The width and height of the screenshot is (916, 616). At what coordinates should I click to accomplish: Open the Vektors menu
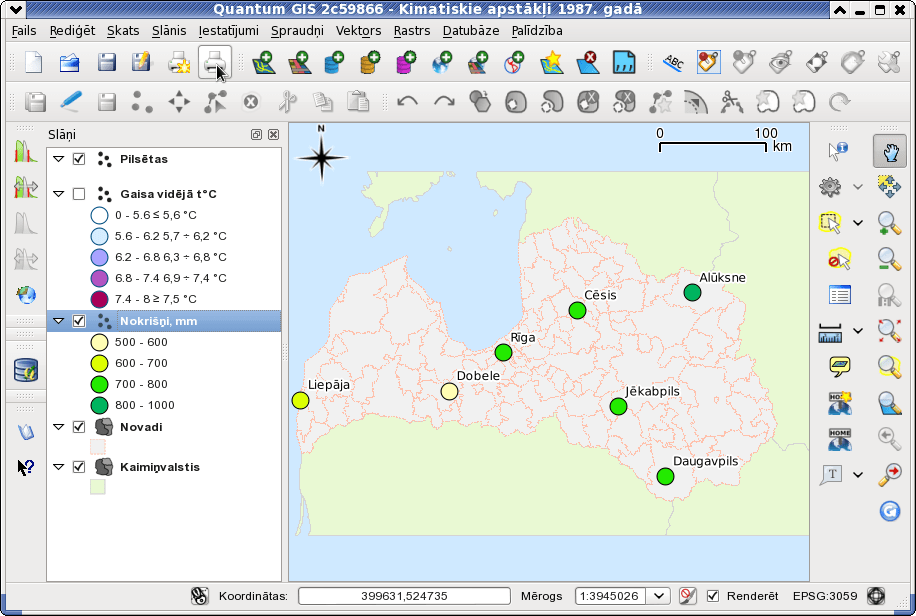(358, 30)
